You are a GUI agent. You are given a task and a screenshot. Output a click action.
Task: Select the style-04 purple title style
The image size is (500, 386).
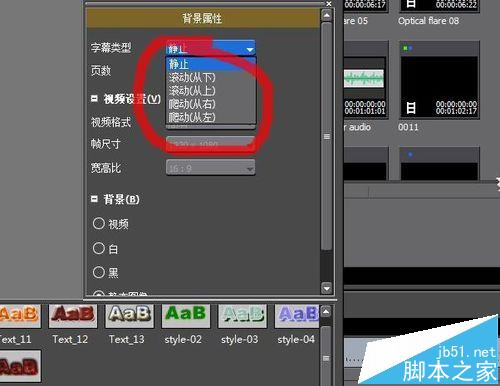coord(297,316)
